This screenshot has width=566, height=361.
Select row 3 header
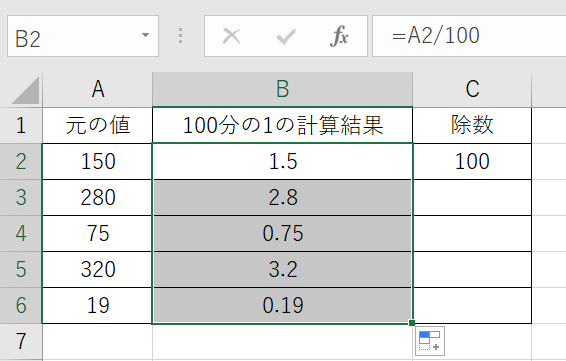[x=21, y=197]
